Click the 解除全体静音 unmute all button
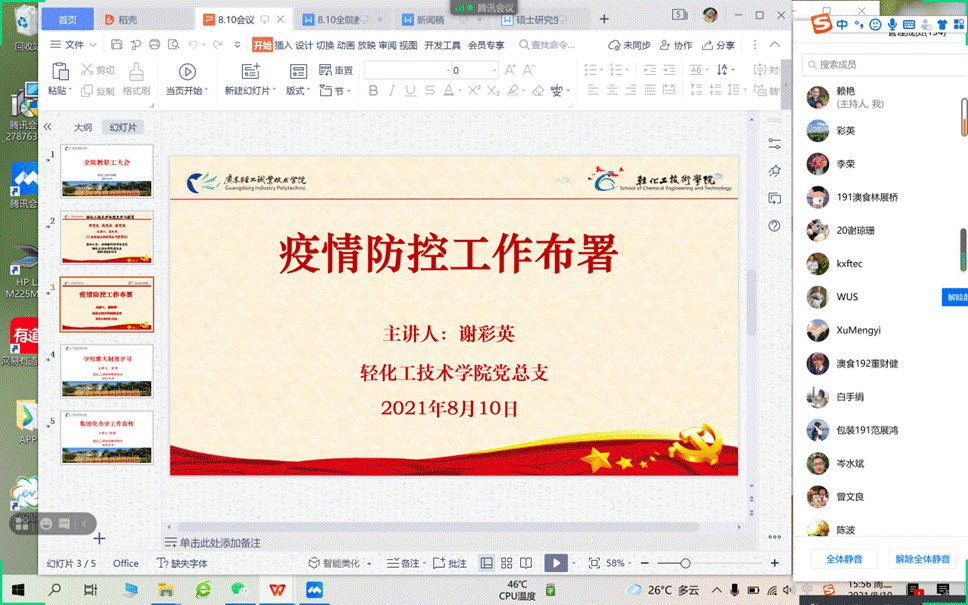 [921, 559]
